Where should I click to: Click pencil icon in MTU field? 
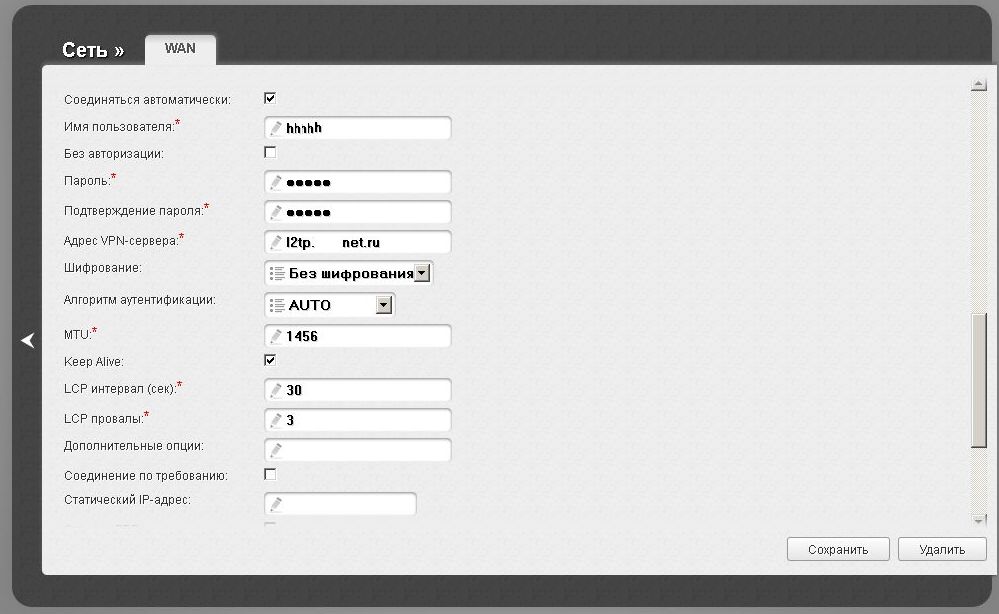[x=276, y=336]
